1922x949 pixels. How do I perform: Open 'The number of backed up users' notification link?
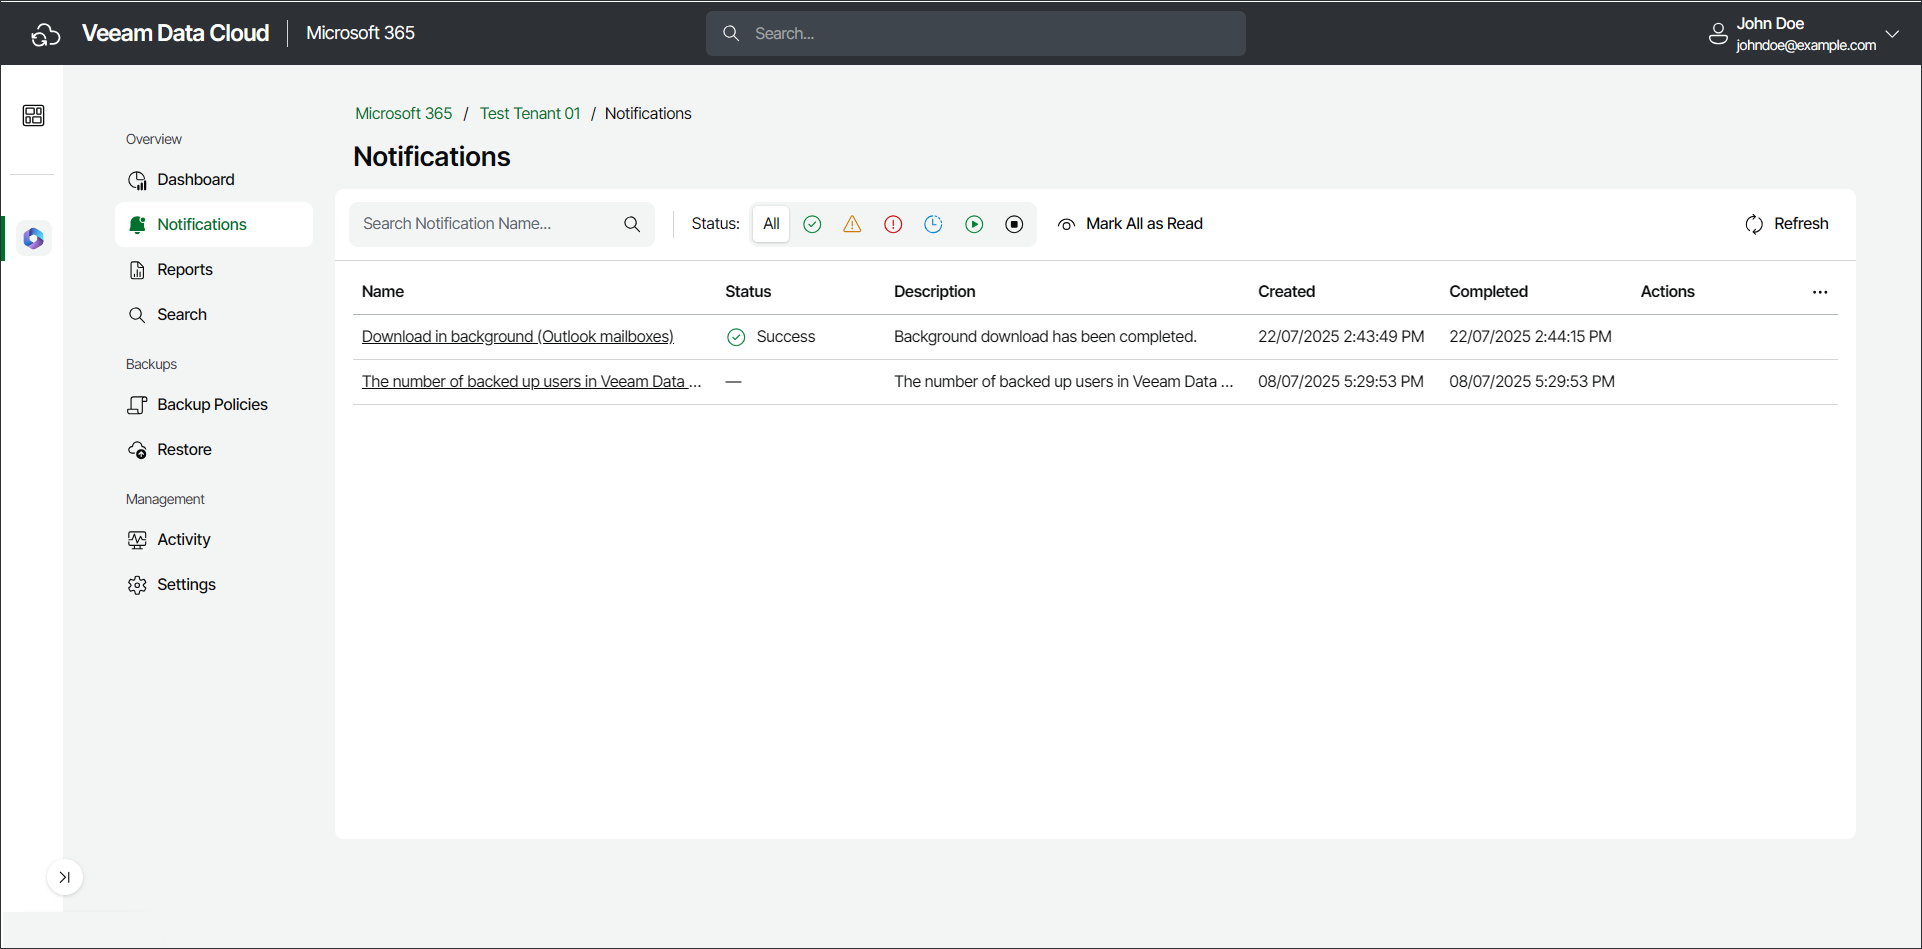531,382
